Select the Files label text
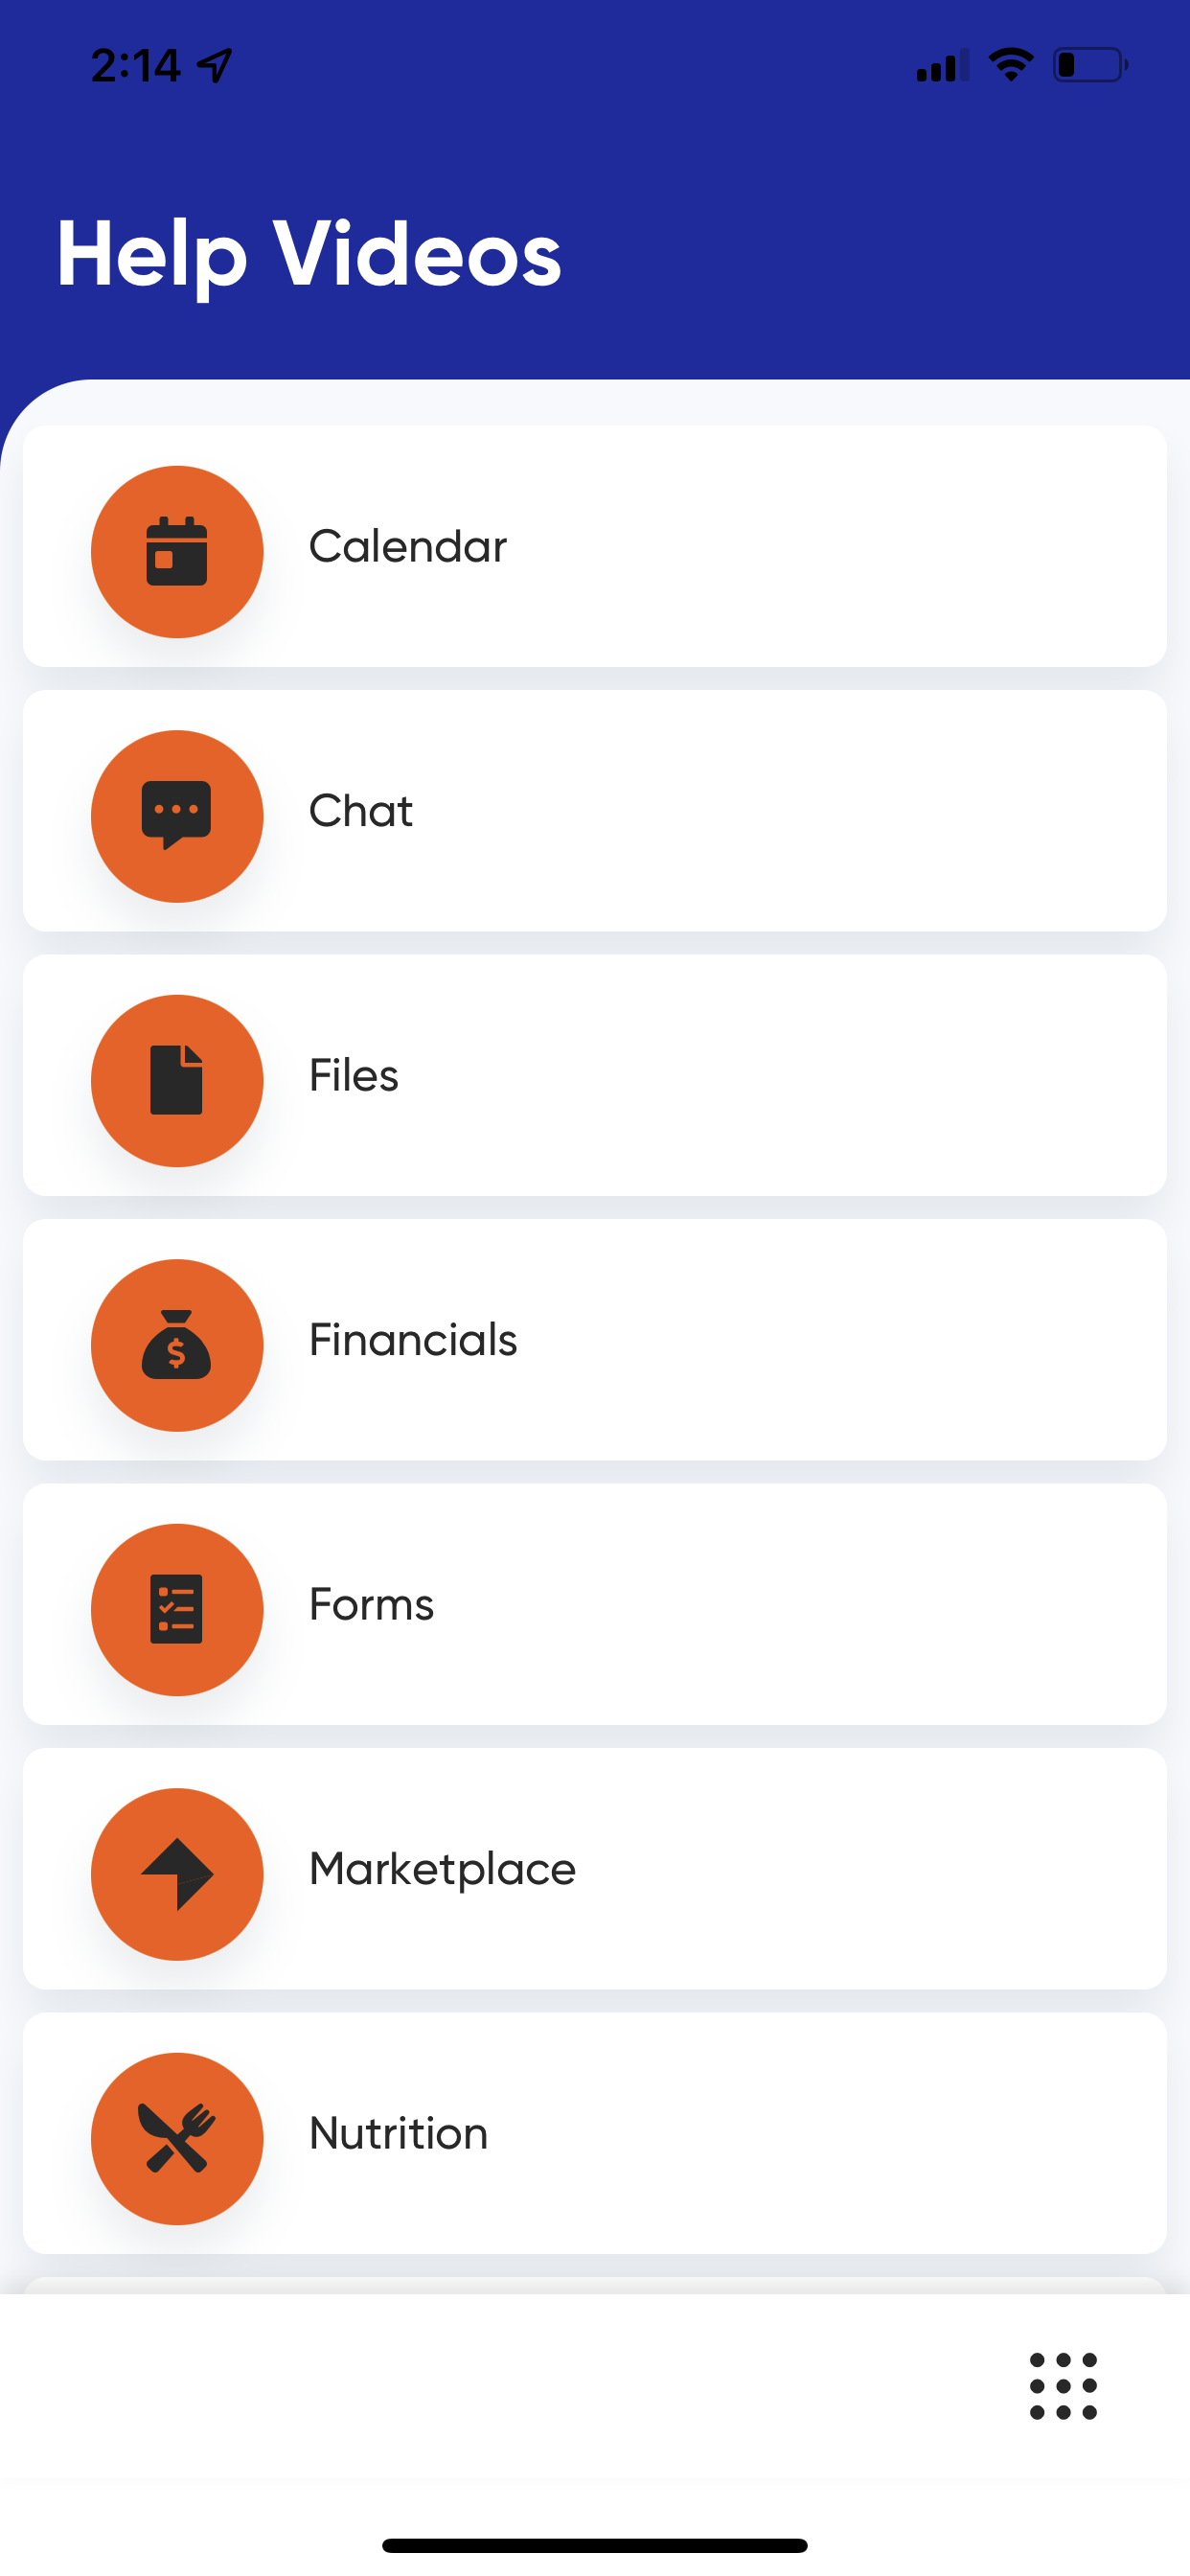 point(353,1075)
